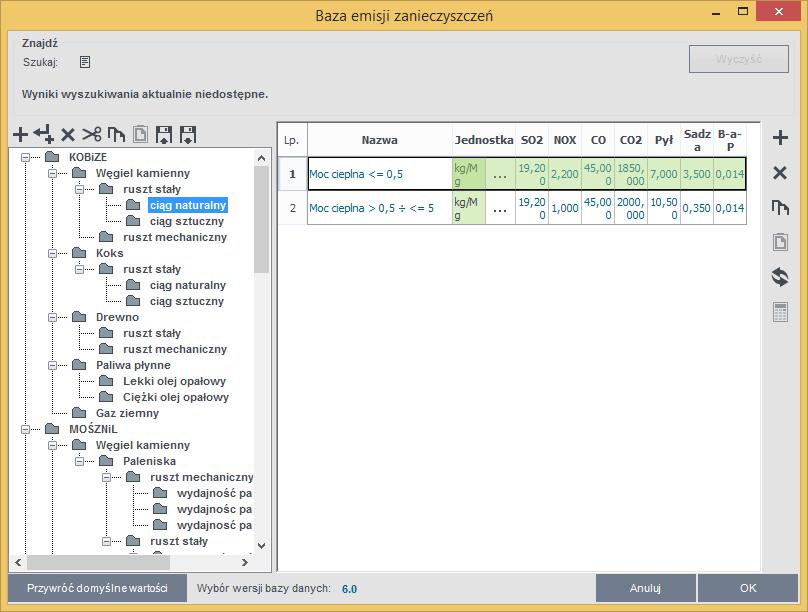Click the calculator icon on right
The width and height of the screenshot is (808, 612).
point(780,312)
